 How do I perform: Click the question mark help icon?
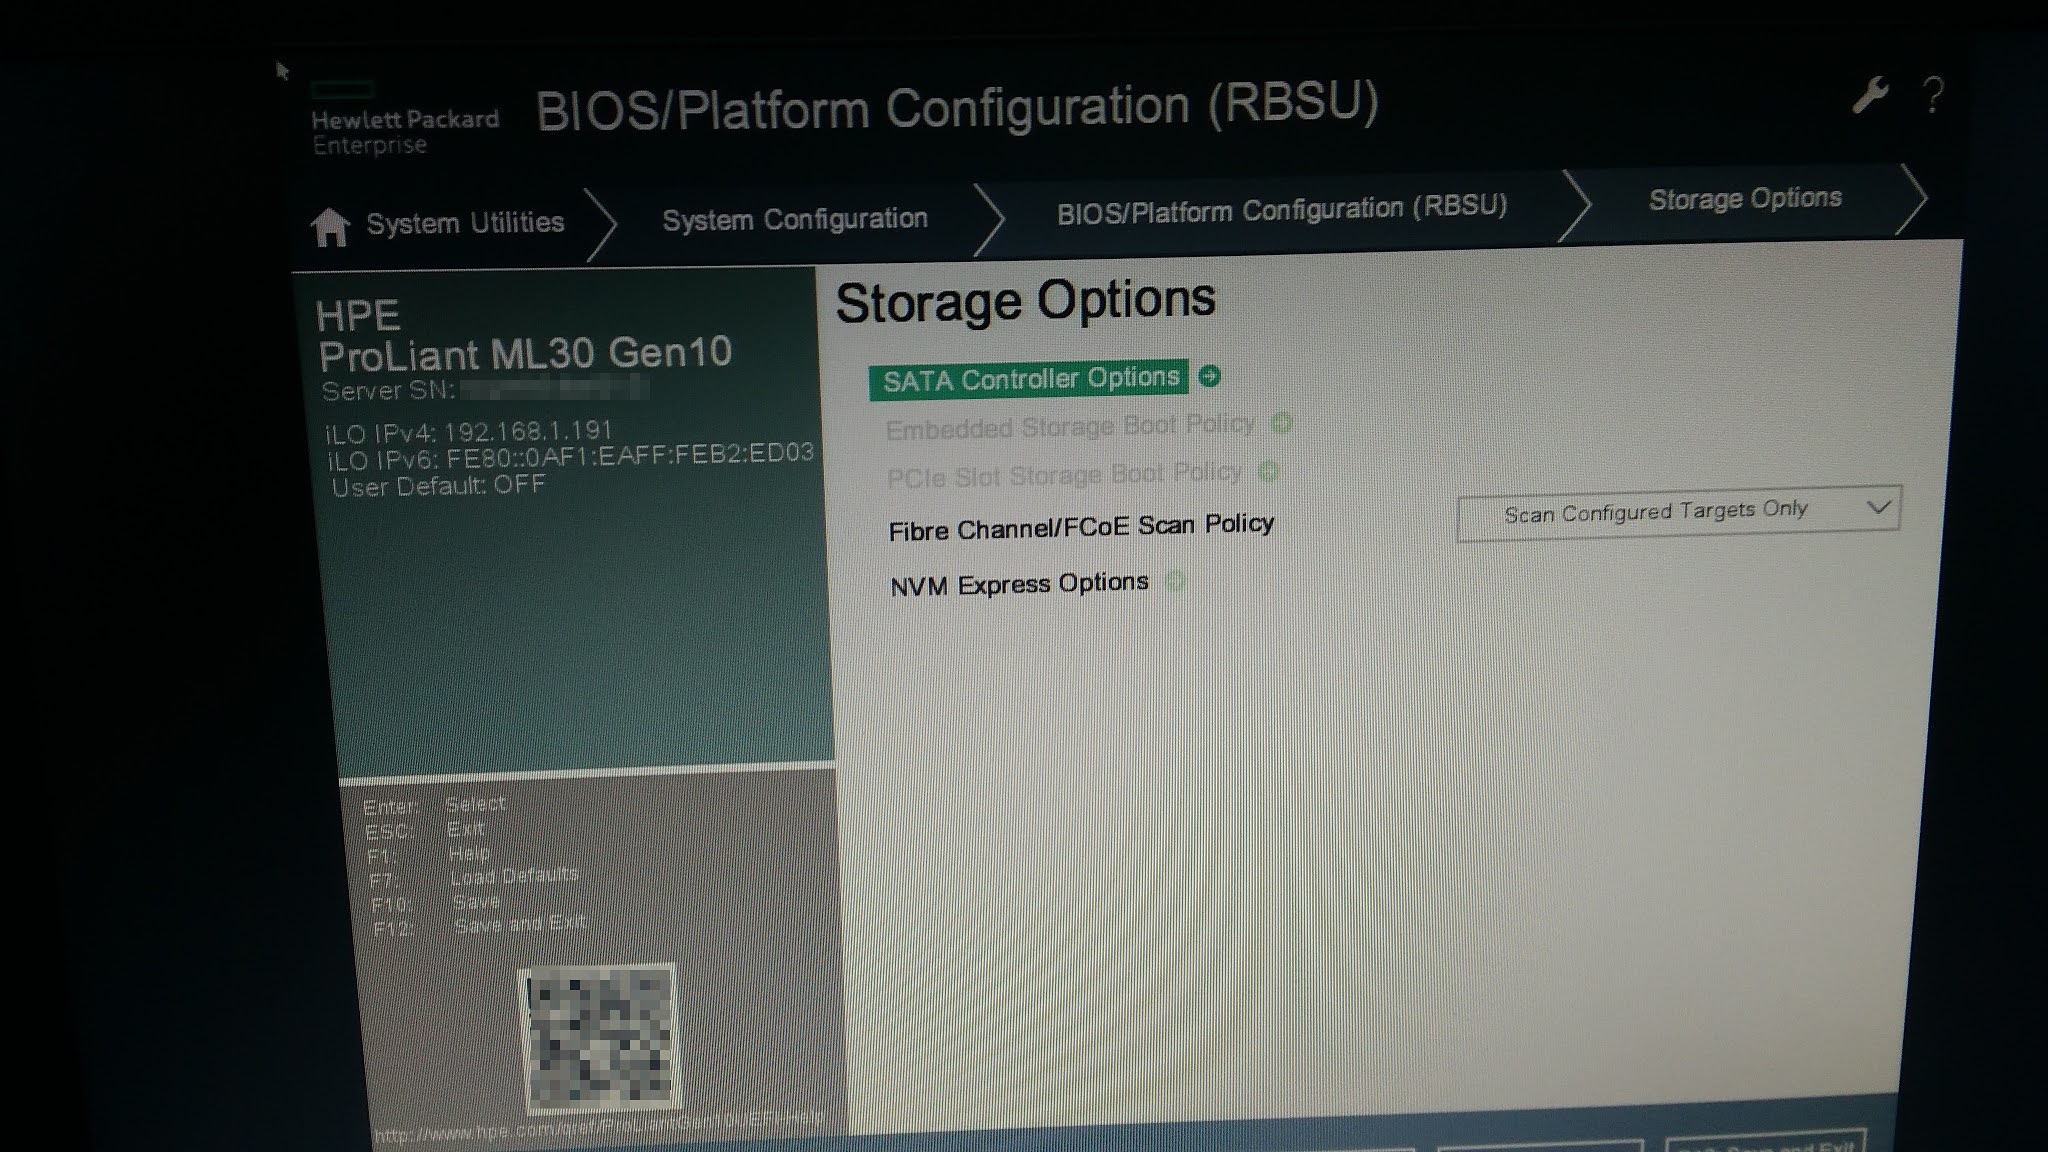point(1932,97)
